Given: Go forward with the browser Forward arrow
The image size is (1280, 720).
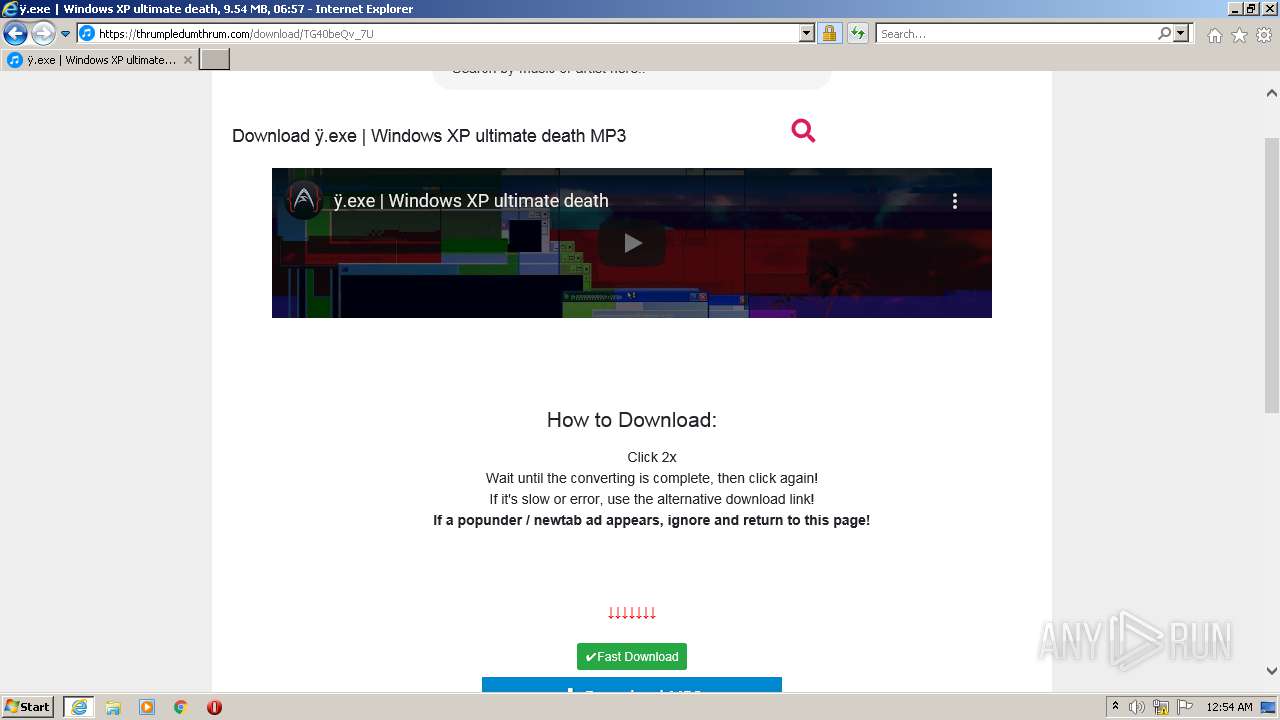Looking at the screenshot, I should coord(42,34).
